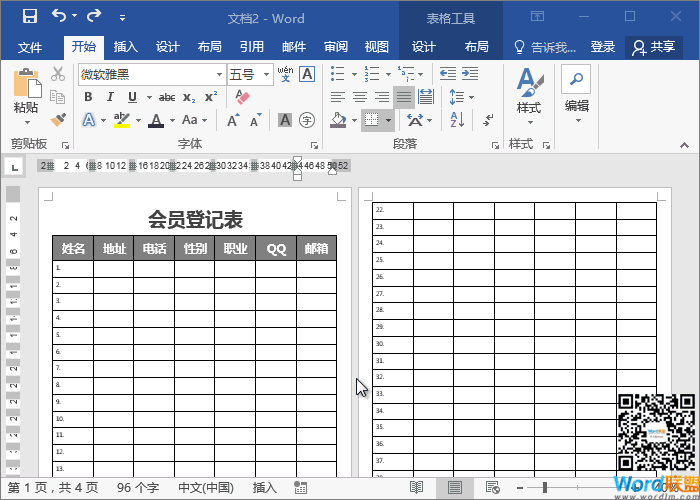Switch to Read Mode view in status bar

click(x=416, y=488)
